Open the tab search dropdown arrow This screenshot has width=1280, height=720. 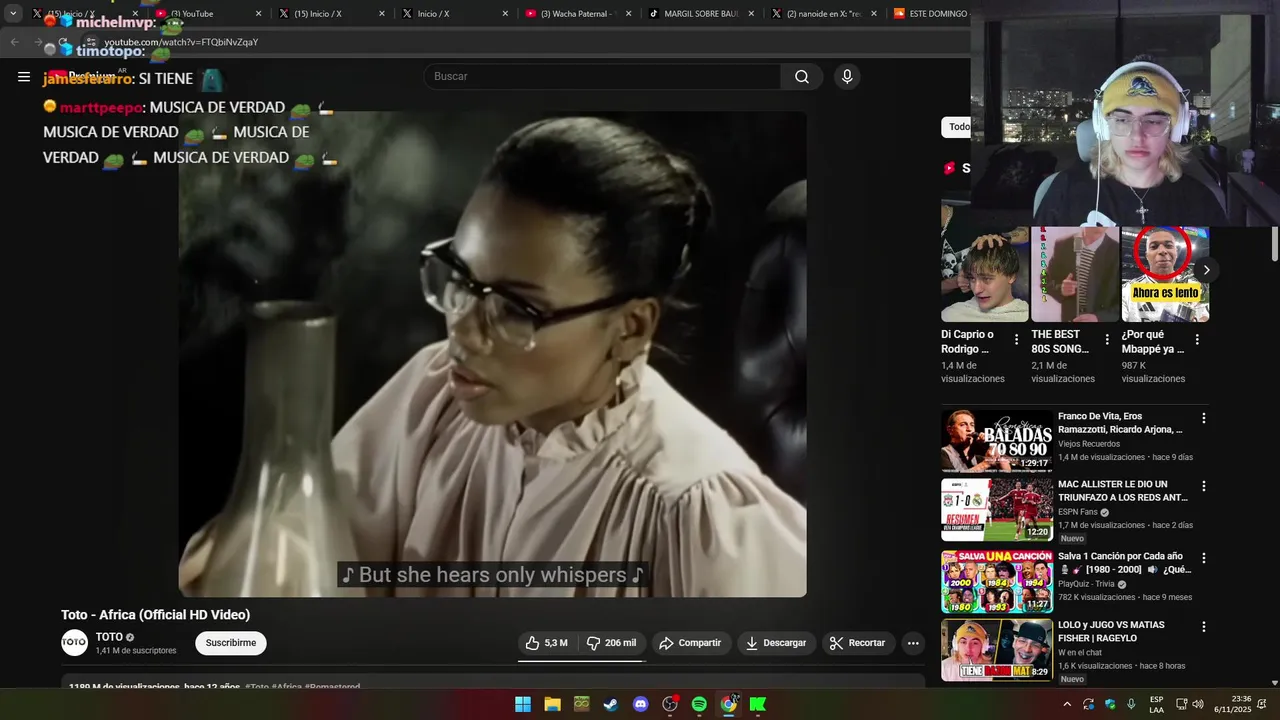click(x=13, y=14)
